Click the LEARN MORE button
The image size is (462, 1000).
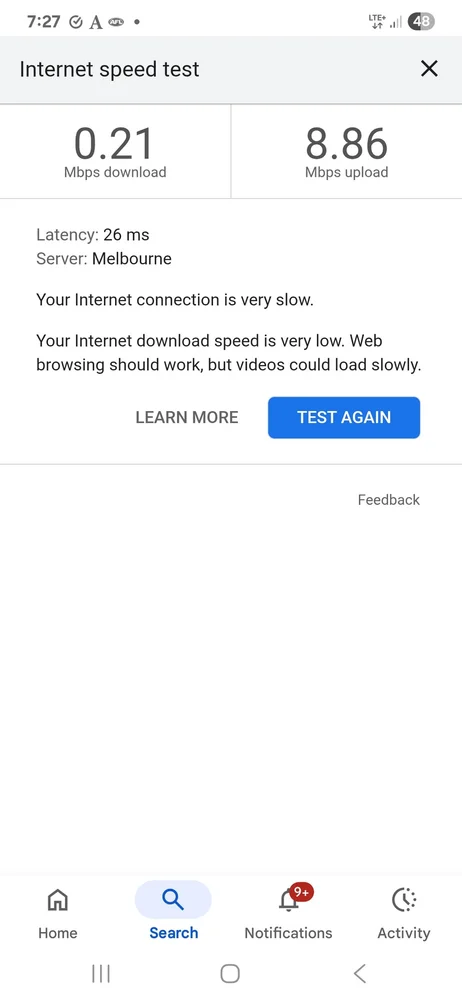(187, 417)
